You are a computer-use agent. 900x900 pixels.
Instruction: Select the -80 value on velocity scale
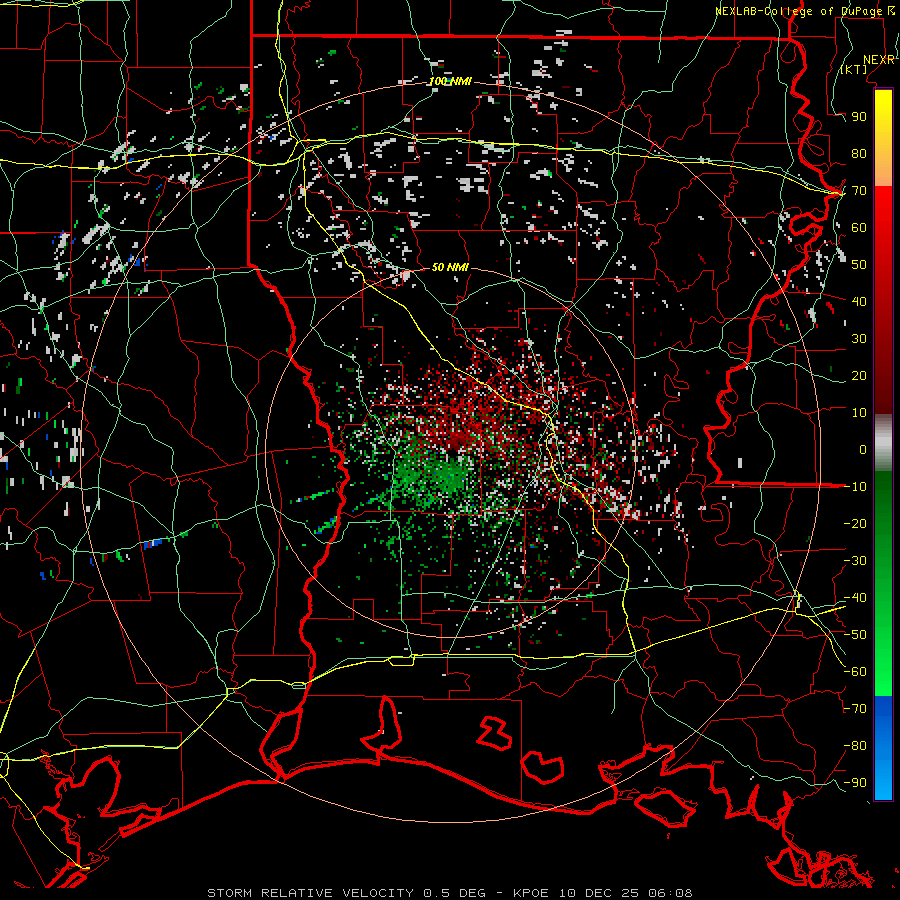tap(855, 746)
